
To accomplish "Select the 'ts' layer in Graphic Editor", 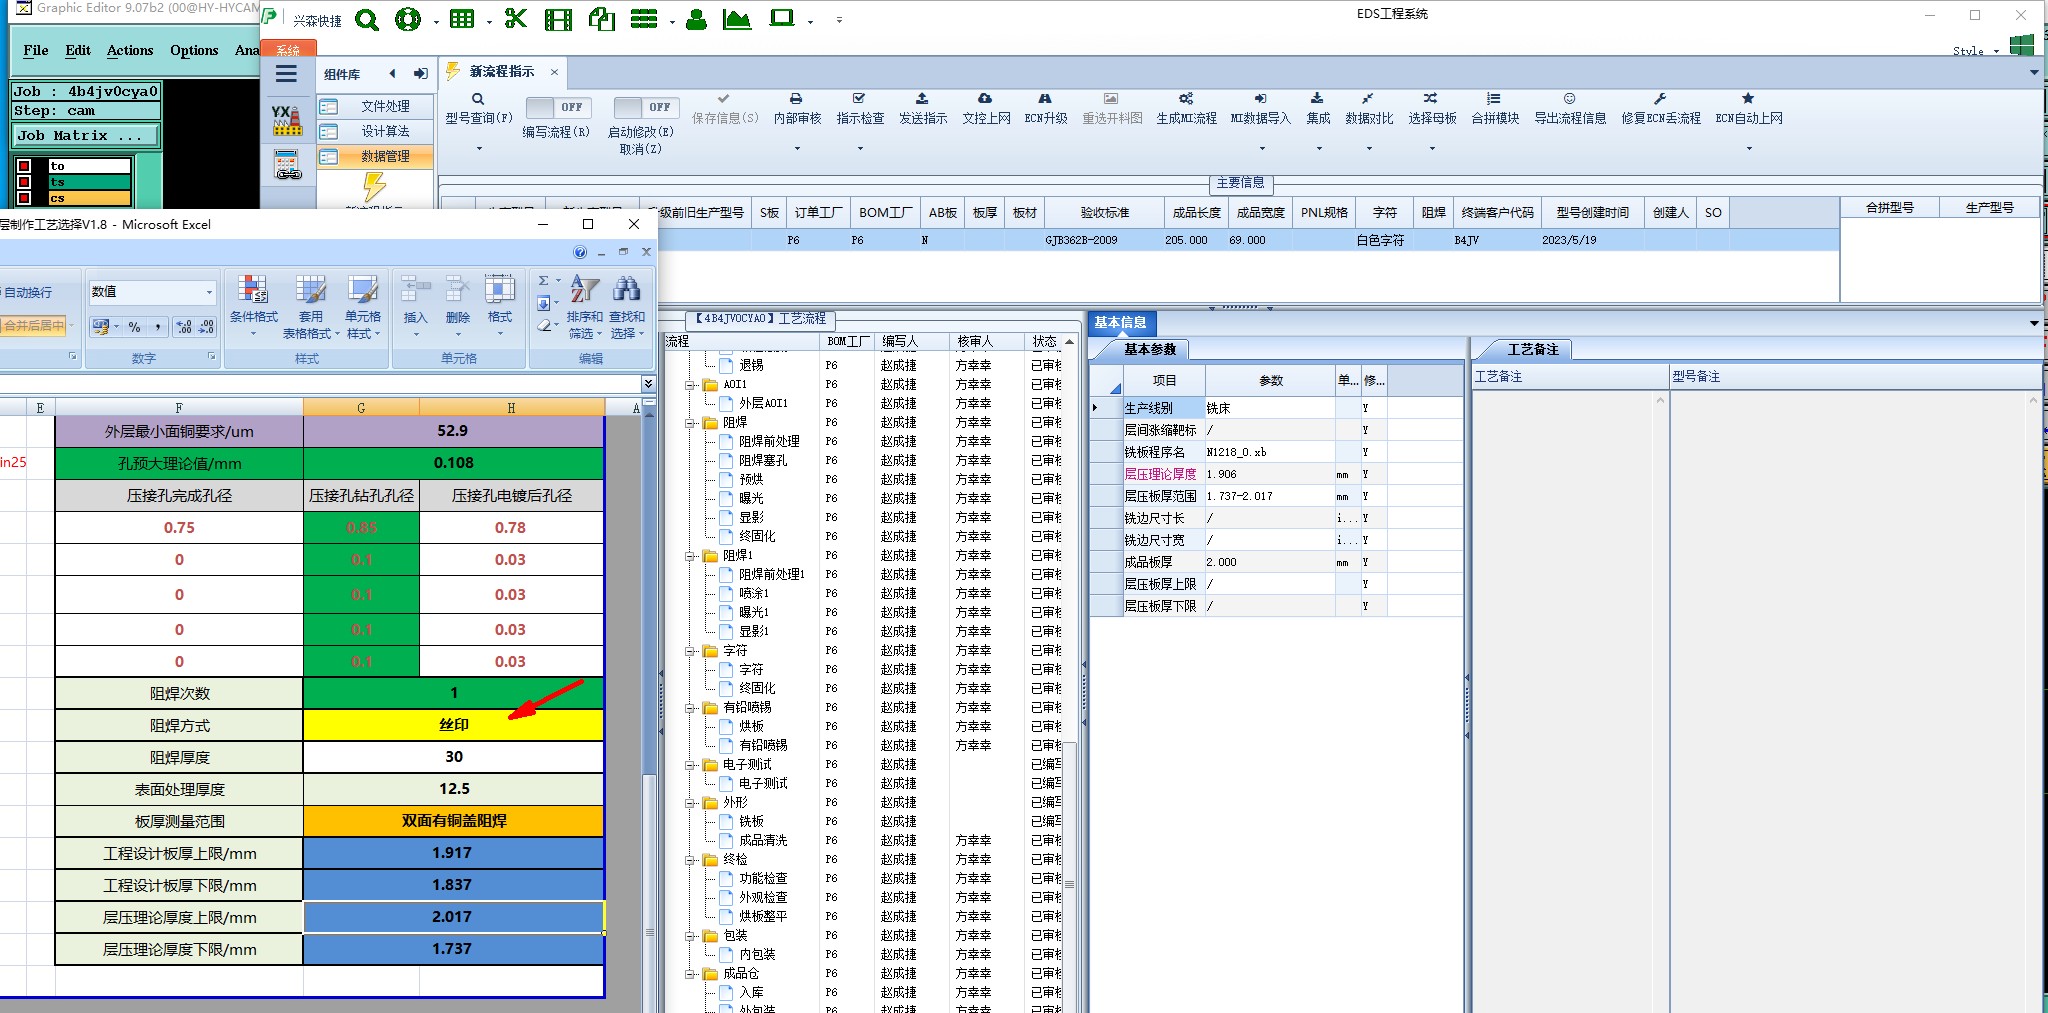I will pos(89,182).
